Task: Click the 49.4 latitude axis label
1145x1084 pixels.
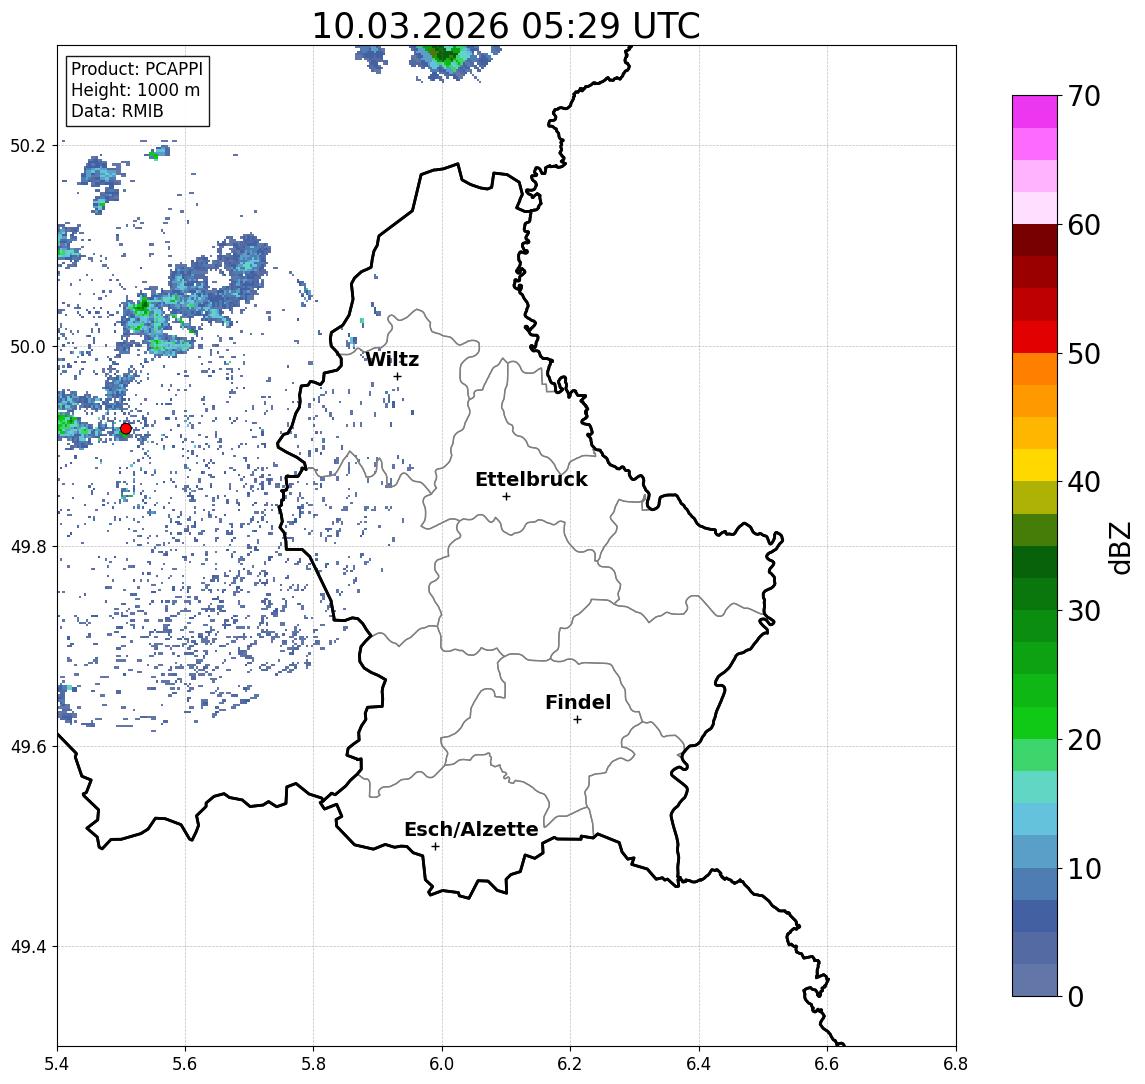Action: (28, 947)
